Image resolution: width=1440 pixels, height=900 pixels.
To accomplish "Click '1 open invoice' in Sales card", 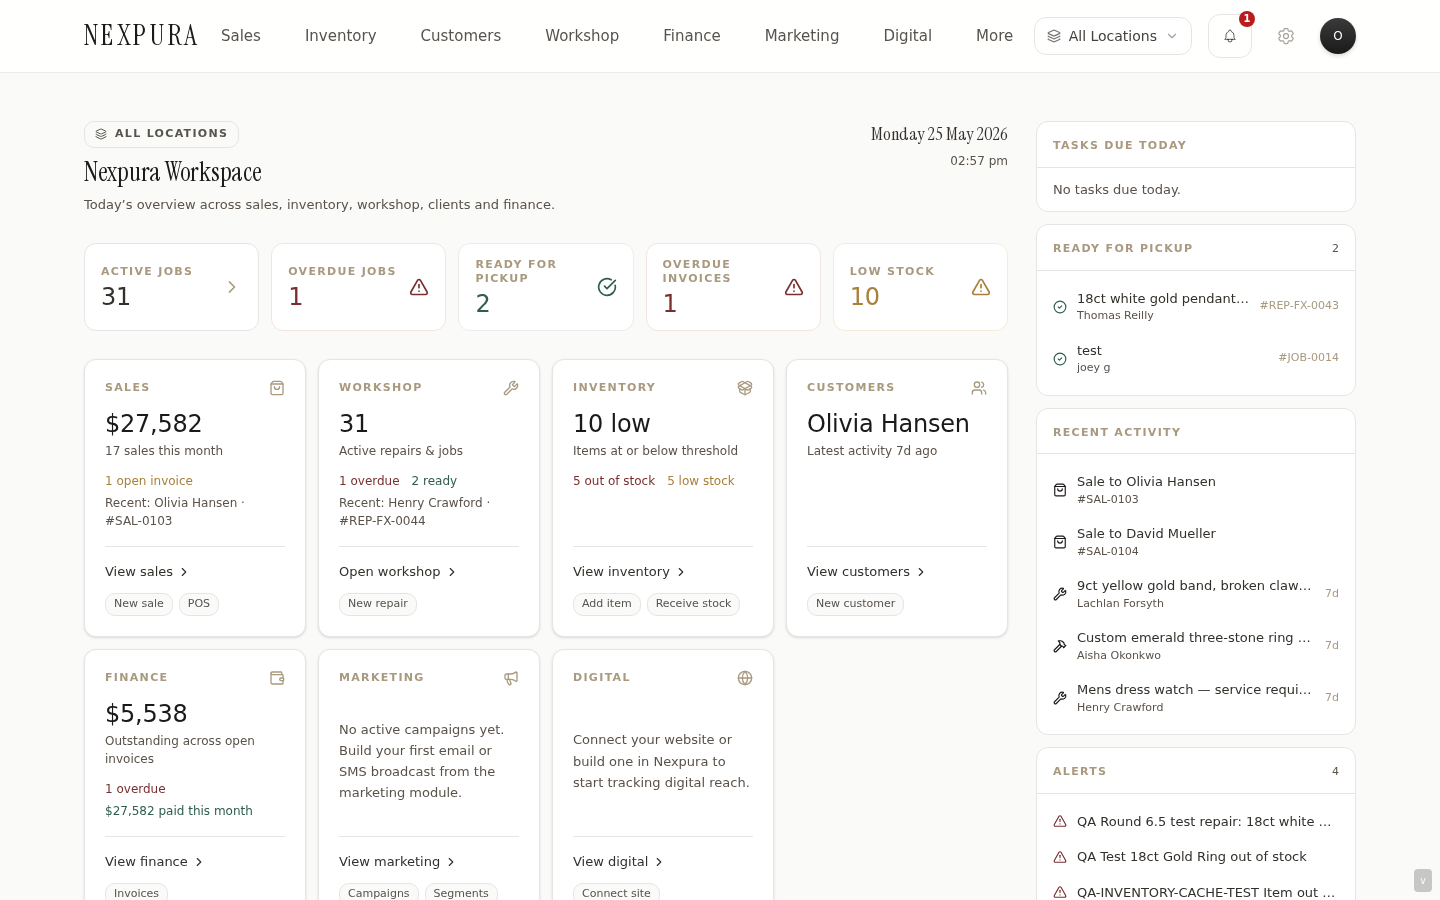I will [149, 481].
